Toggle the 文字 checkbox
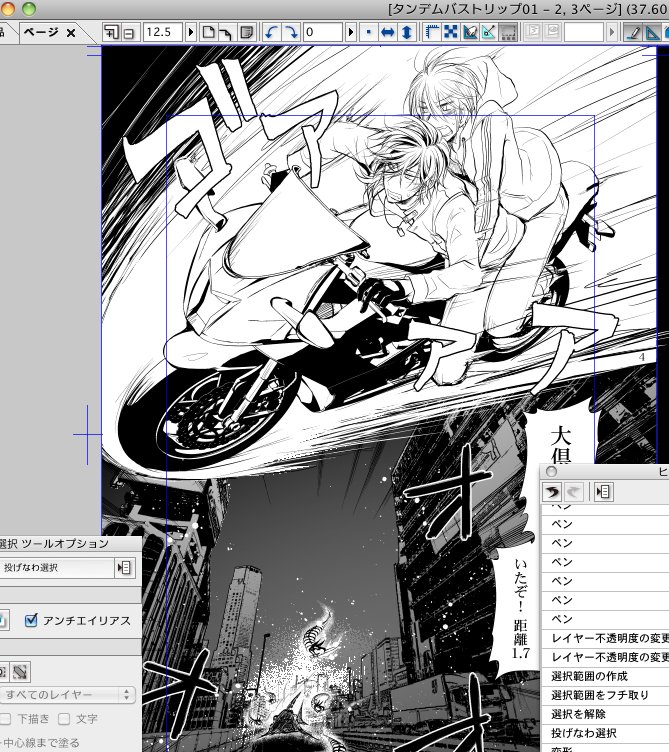 pos(64,718)
